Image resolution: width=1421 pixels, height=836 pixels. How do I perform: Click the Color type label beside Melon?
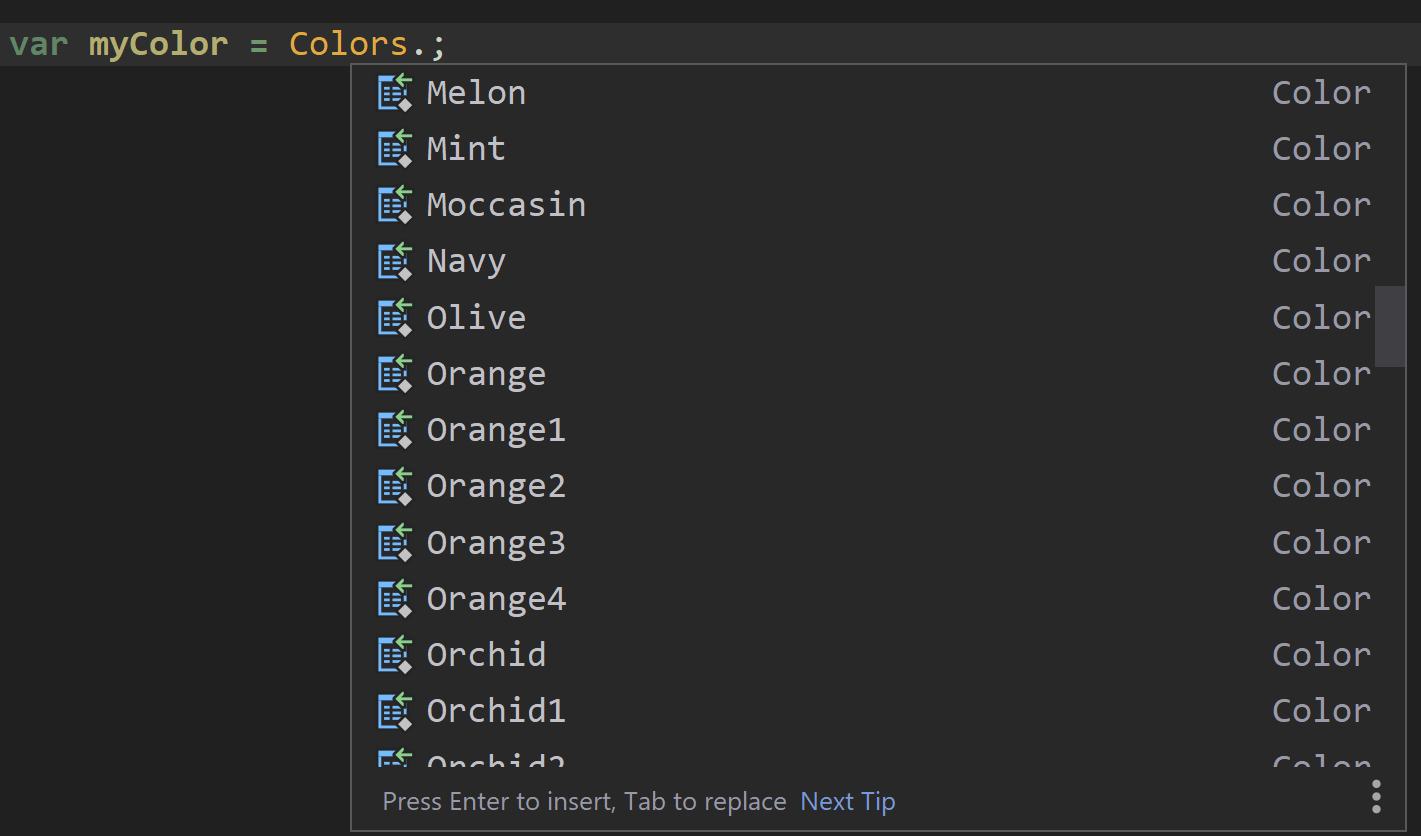pos(1321,92)
